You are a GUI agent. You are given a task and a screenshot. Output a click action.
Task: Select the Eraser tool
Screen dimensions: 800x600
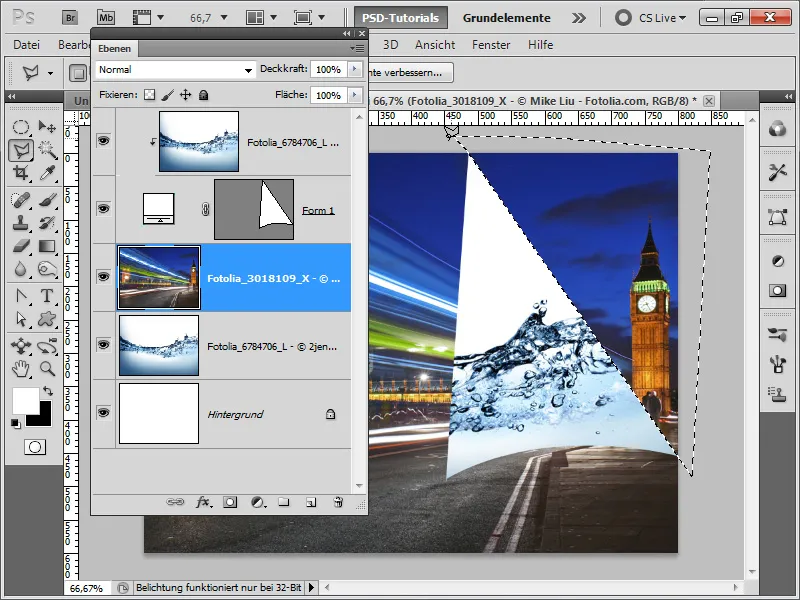(x=20, y=246)
